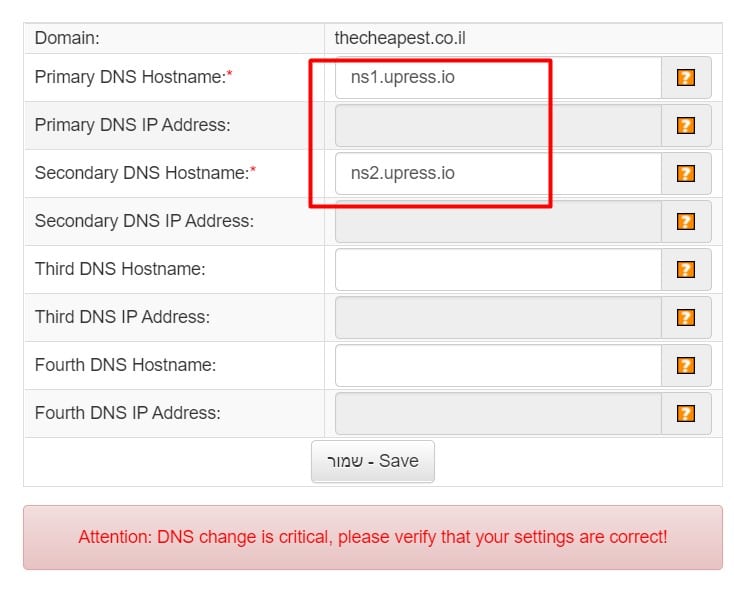Focus the Fourth DNS Hostname input
Screen dimensions: 734x591
(498, 365)
